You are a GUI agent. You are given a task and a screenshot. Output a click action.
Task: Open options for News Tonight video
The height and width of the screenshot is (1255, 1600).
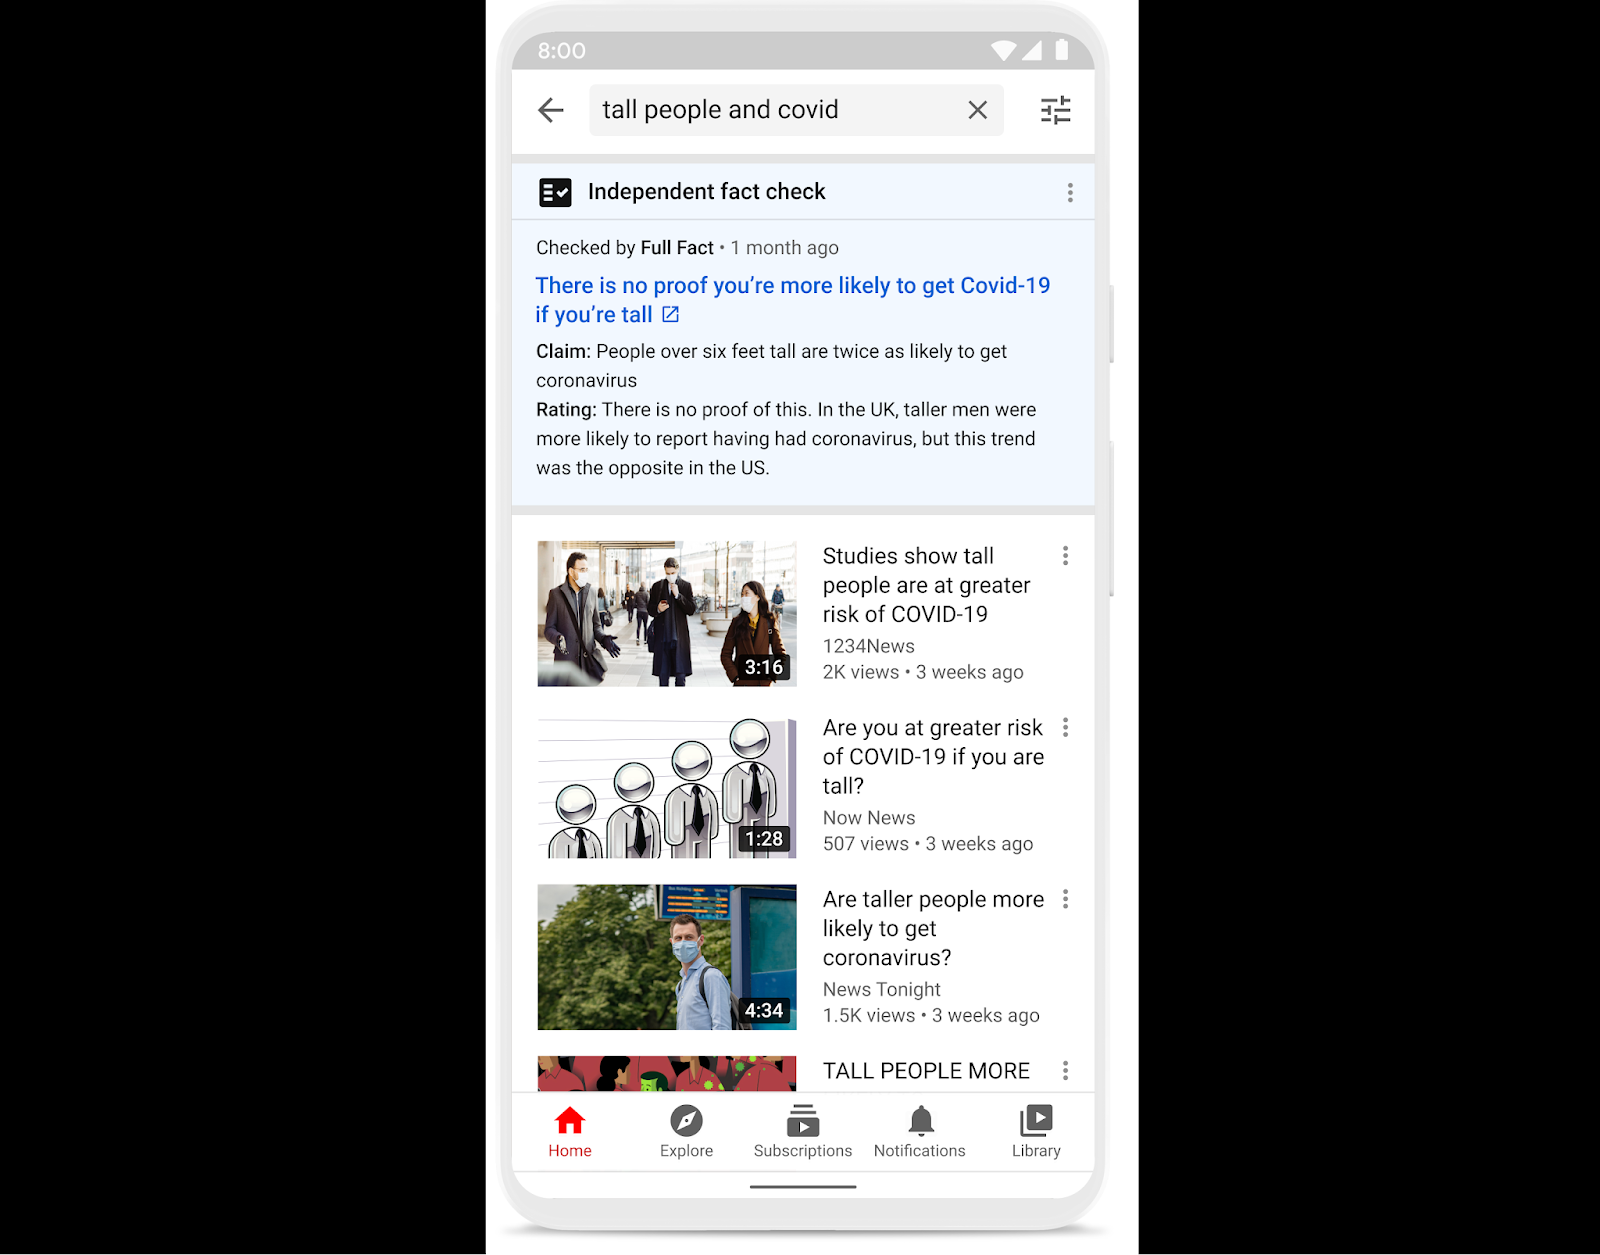coord(1065,899)
